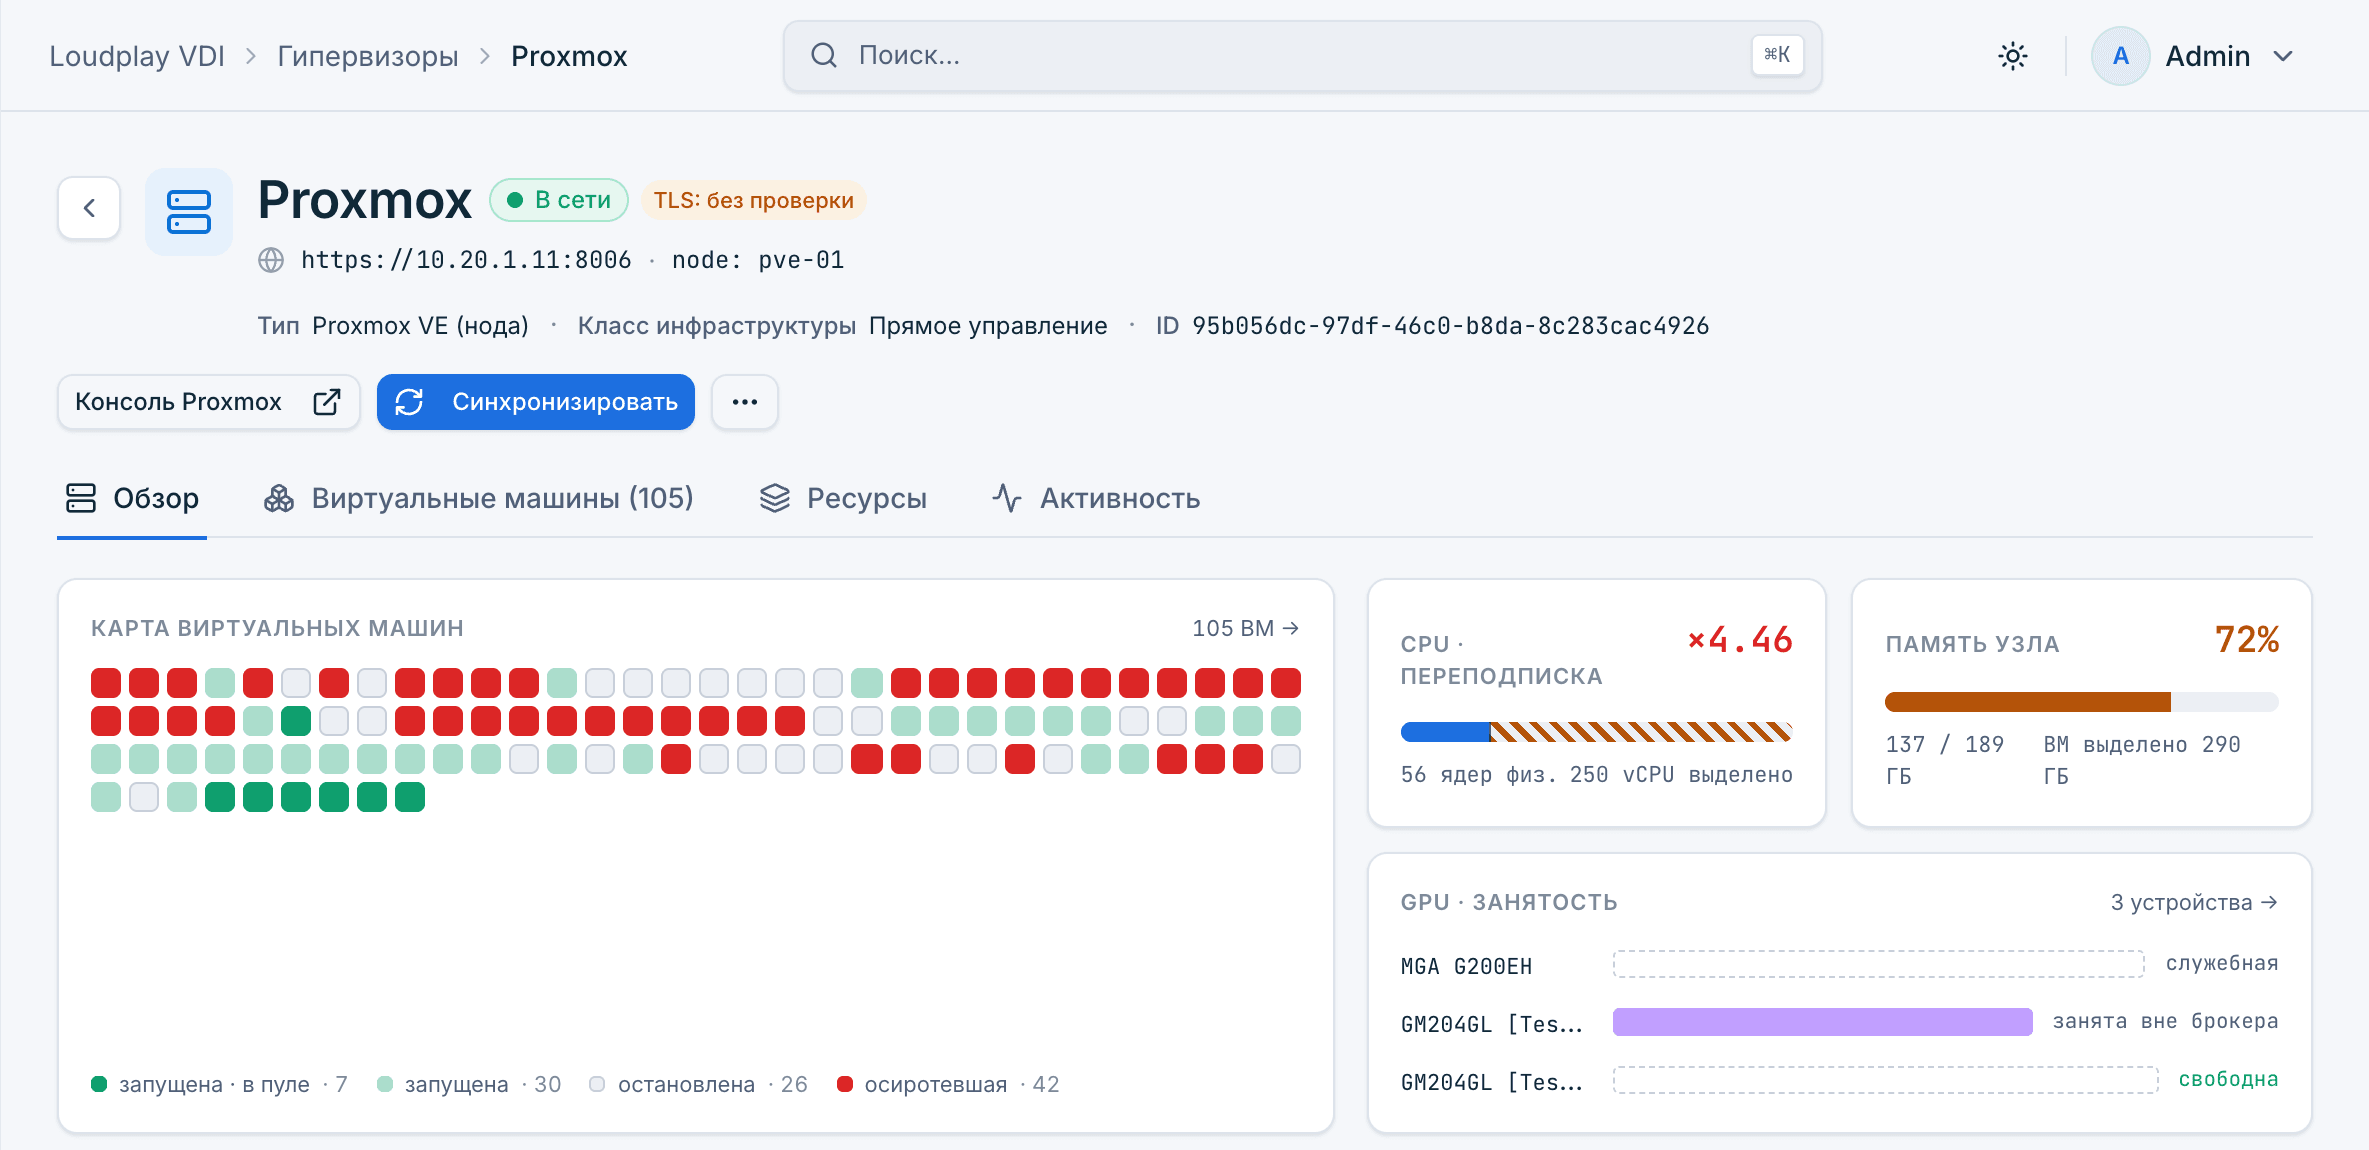Click the globe icon beside the URL
This screenshot has height=1150, width=2369.
click(271, 260)
